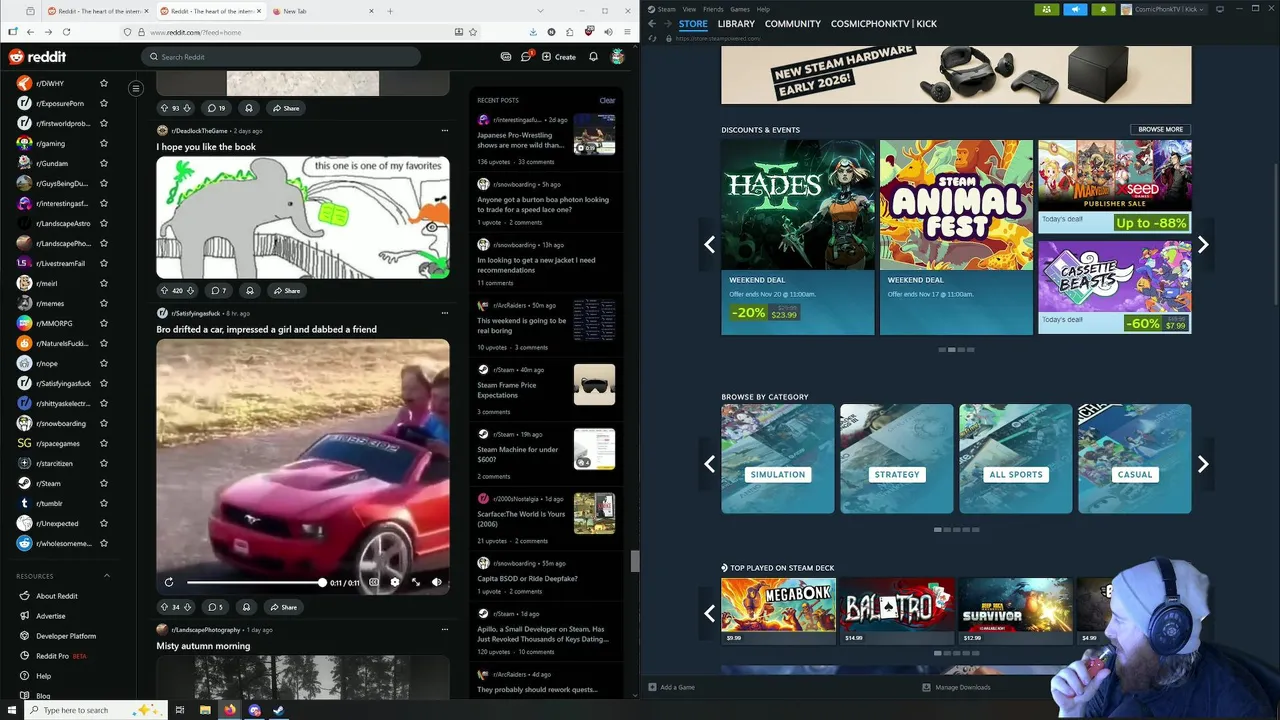The height and width of the screenshot is (720, 1280).
Task: Toggle favorite star for r/Gundam
Action: click(x=104, y=163)
